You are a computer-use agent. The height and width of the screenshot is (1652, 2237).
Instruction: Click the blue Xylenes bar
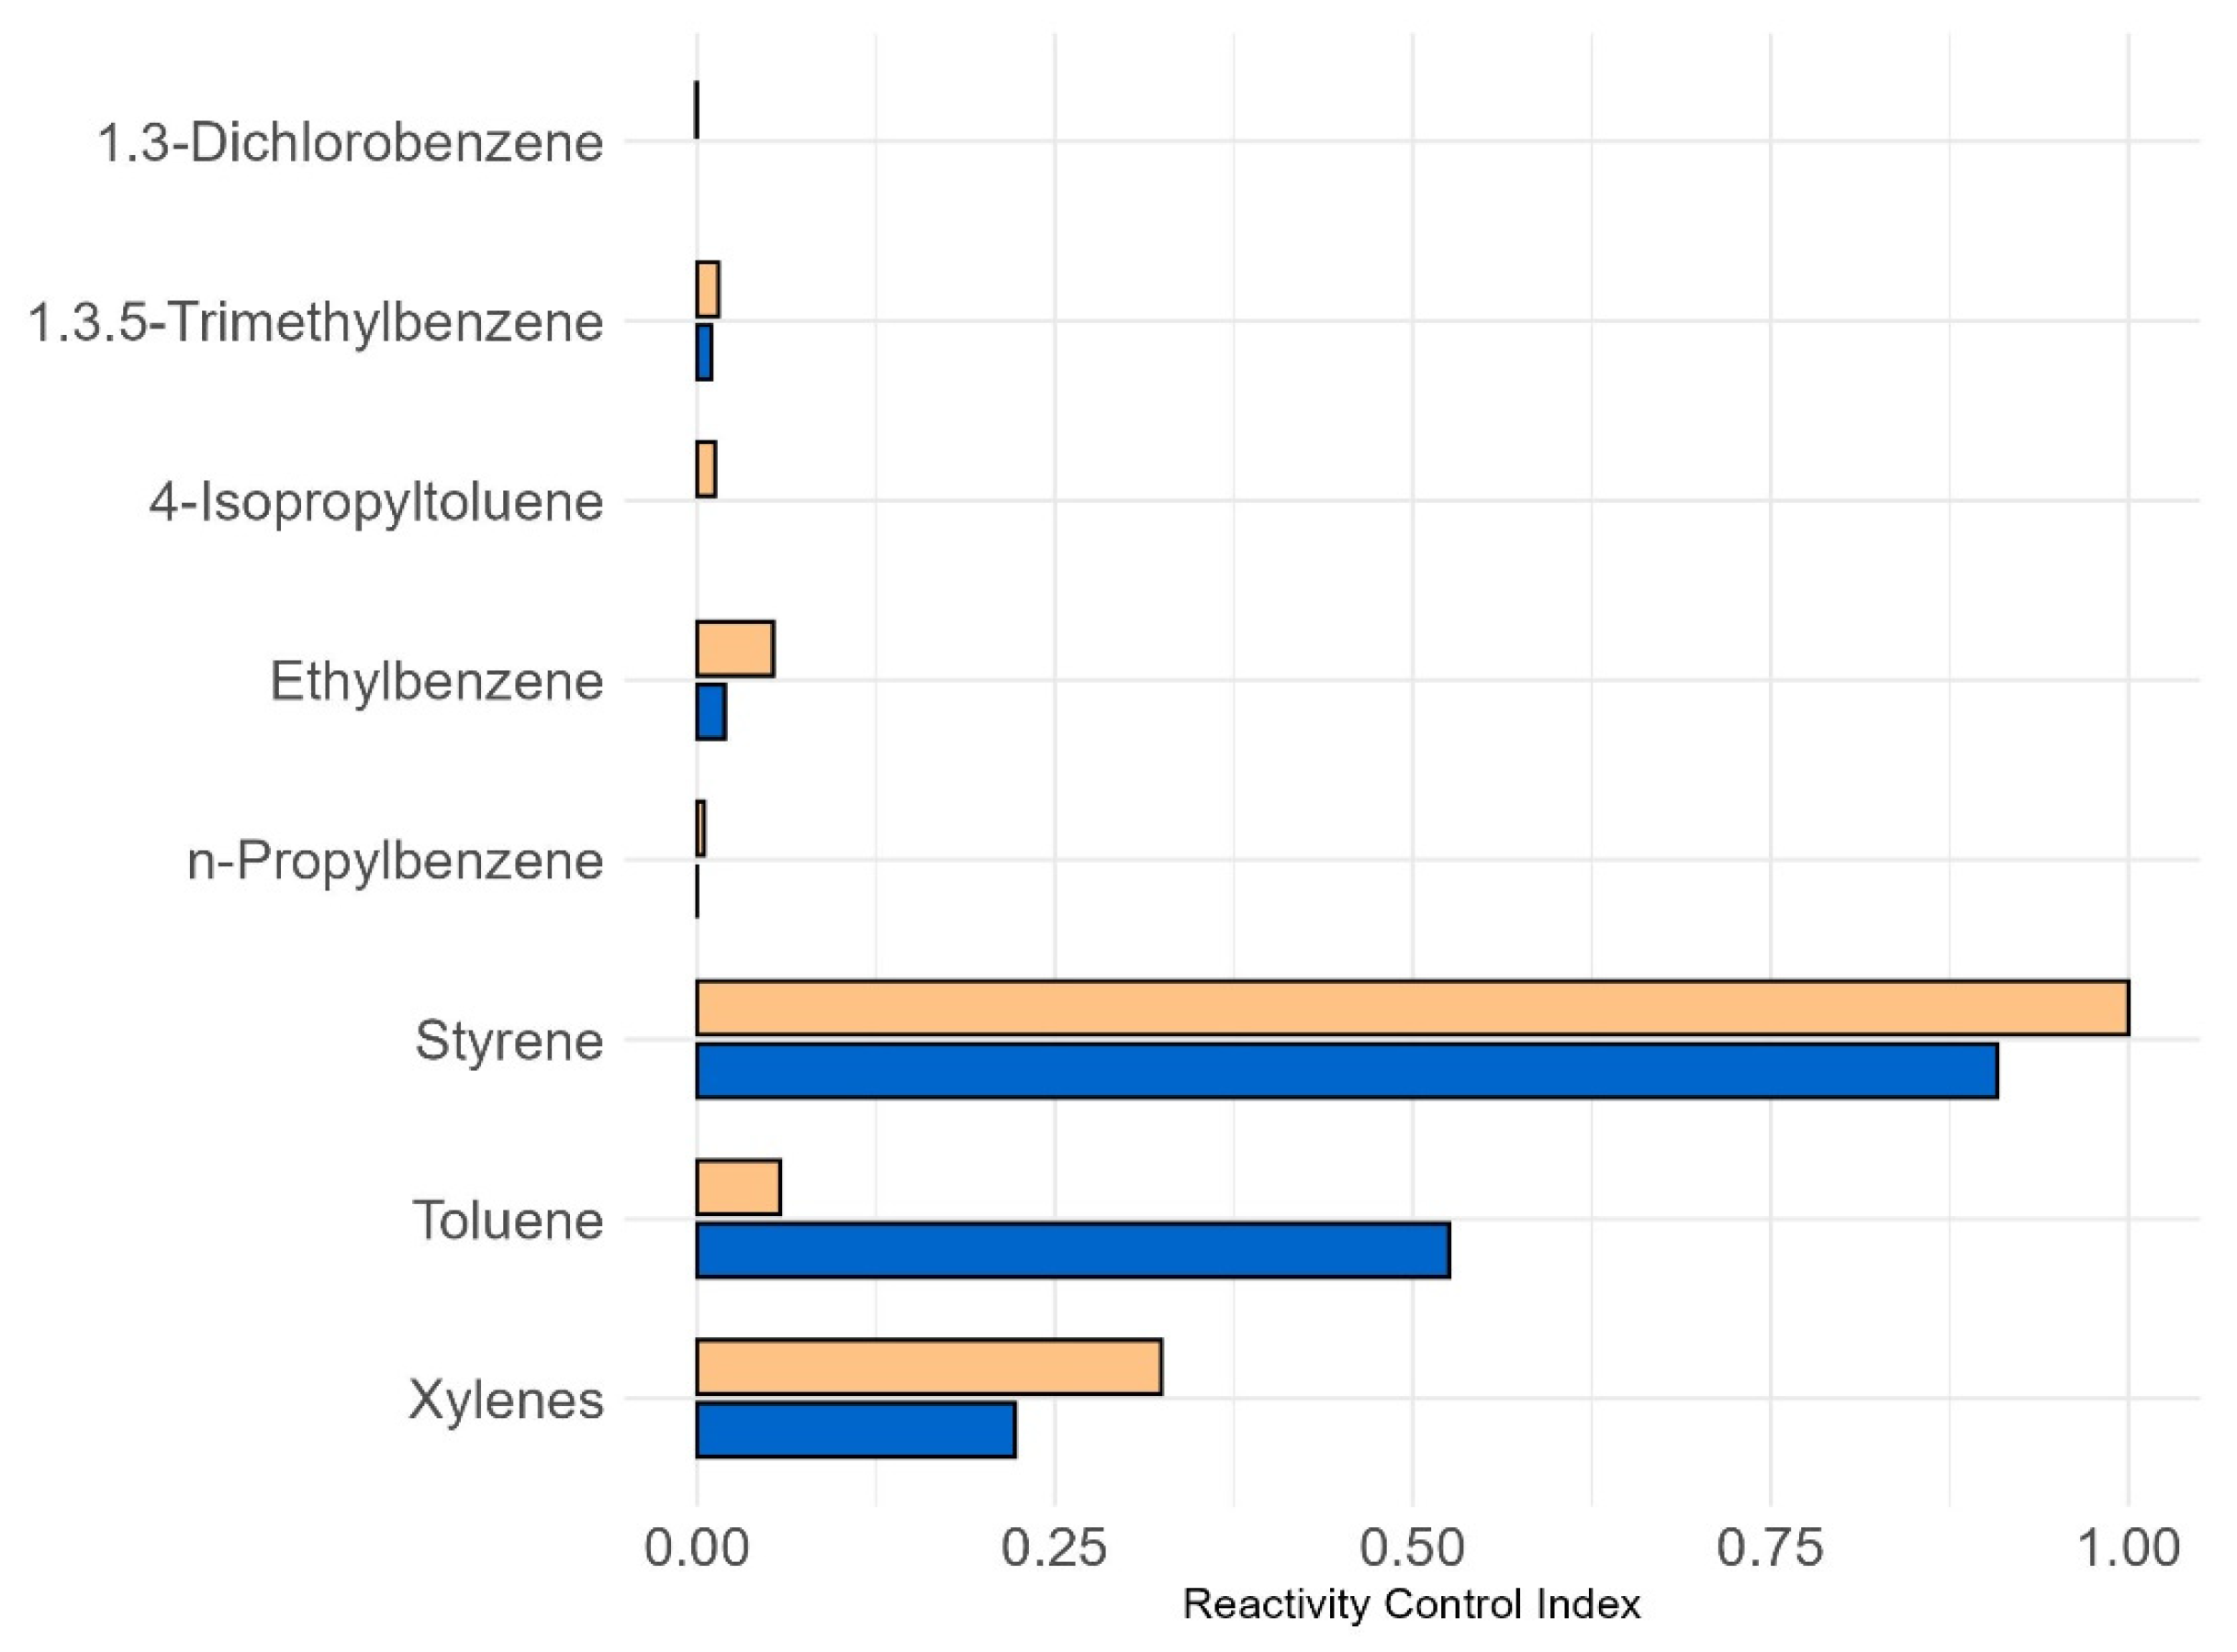(x=855, y=1430)
